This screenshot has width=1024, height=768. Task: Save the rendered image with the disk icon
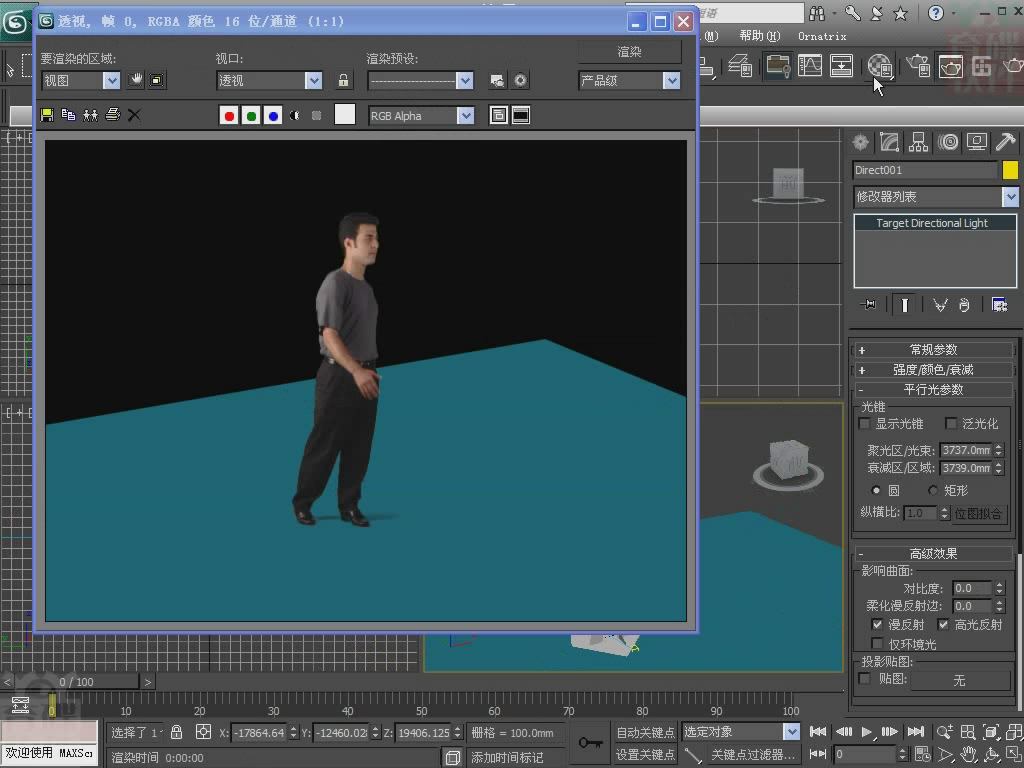(x=47, y=115)
